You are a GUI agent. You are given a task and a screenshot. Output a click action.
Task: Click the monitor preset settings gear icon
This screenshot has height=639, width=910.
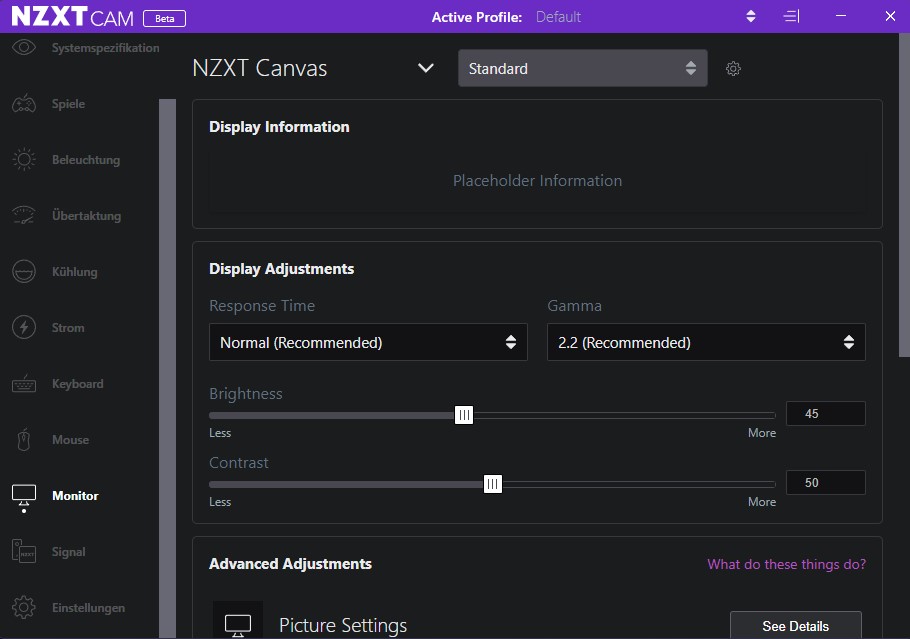pyautogui.click(x=733, y=68)
